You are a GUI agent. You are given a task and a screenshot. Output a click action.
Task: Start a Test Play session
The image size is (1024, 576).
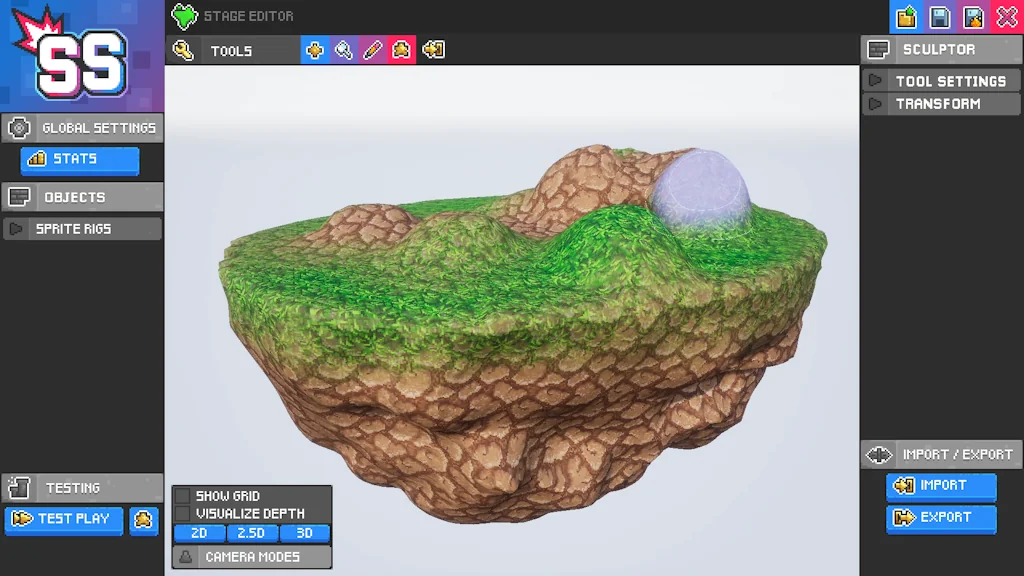62,521
